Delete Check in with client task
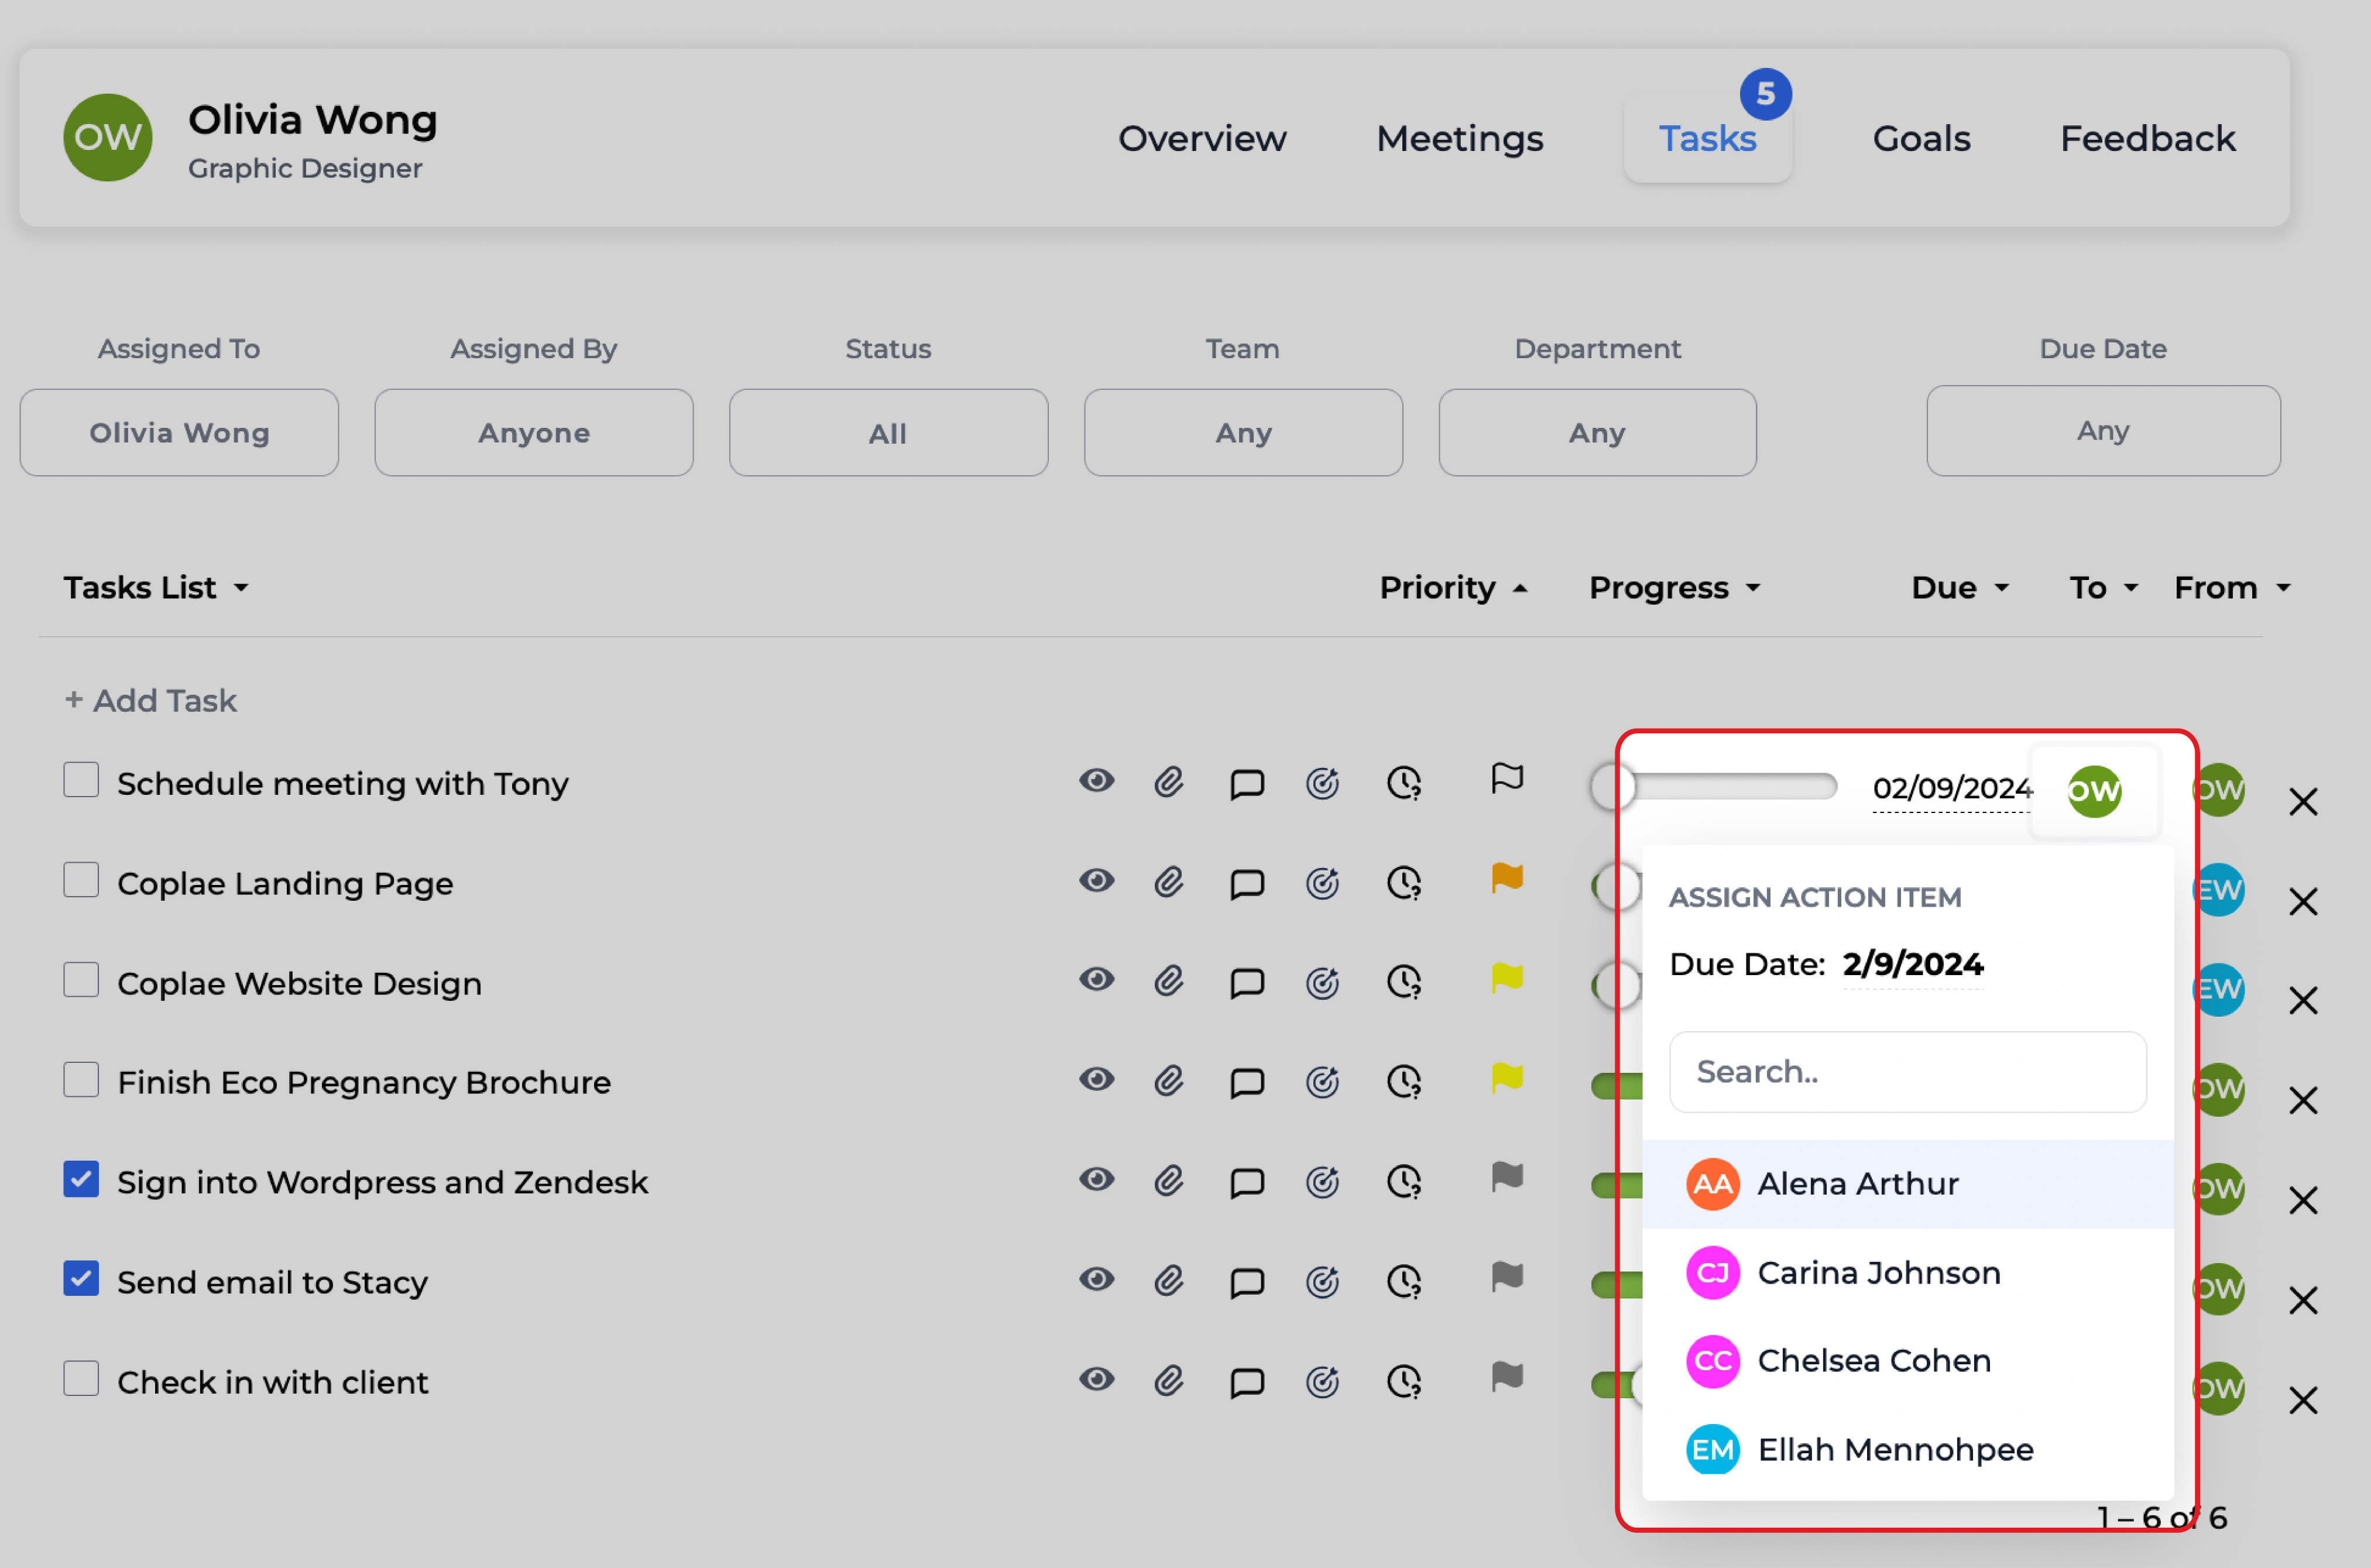 [x=2303, y=1400]
